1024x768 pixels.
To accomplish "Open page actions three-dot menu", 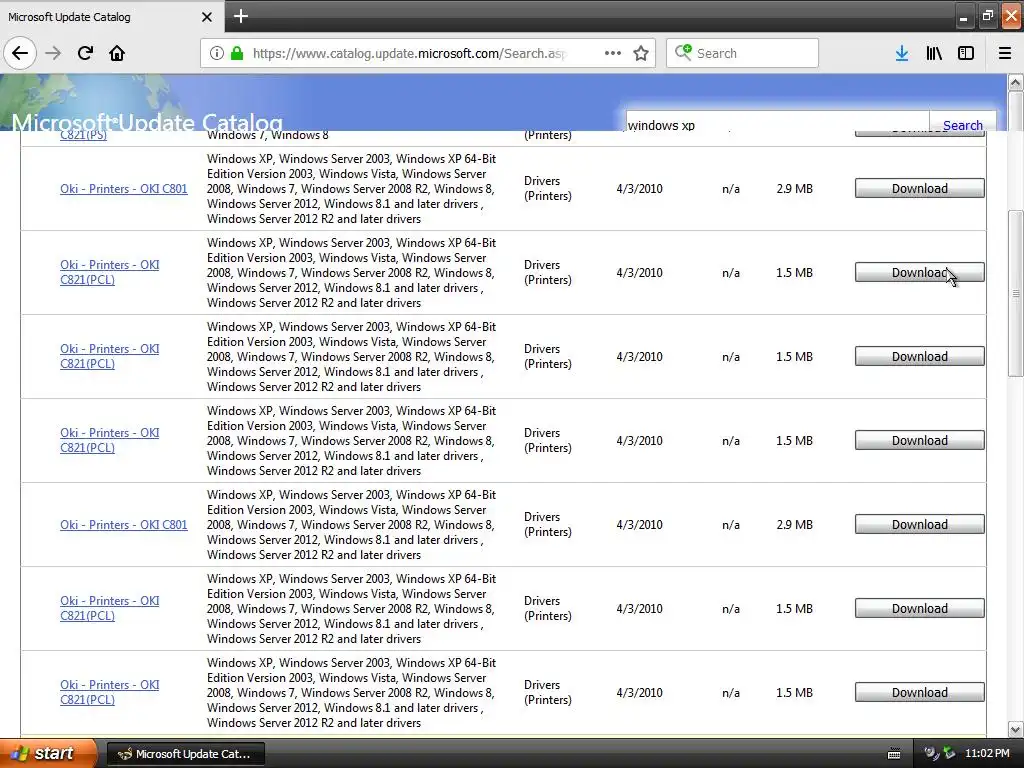I will [613, 53].
